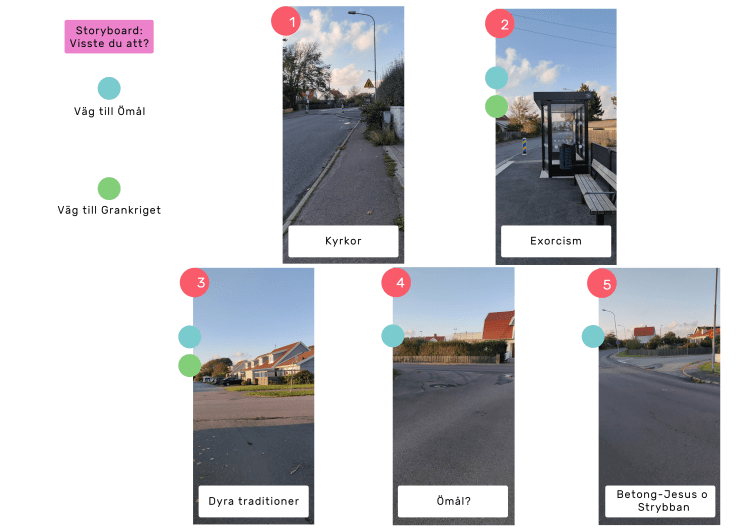Screen dimensions: 750x530
Task: Click teal circle above Väg till Ömål
Action: [x=109, y=88]
